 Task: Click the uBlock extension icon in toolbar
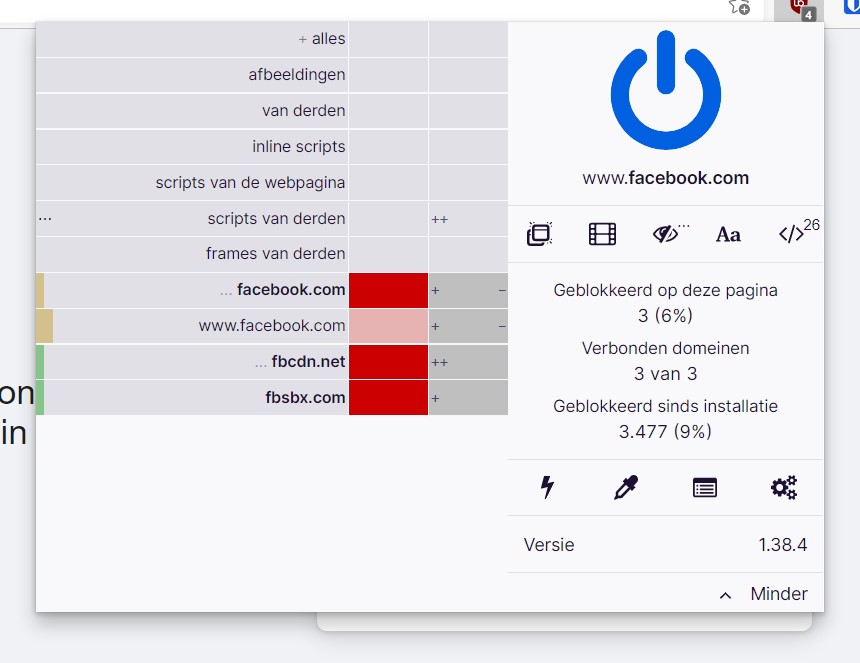tap(799, 9)
